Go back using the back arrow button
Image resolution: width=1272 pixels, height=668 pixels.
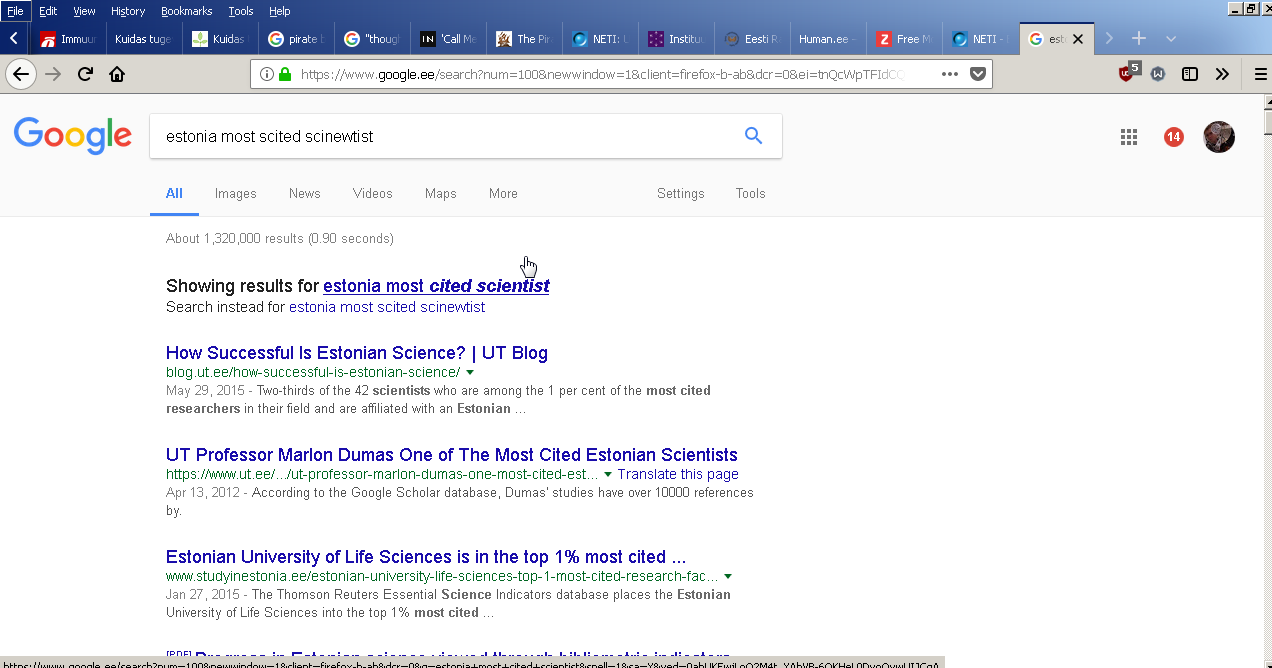tap(21, 74)
